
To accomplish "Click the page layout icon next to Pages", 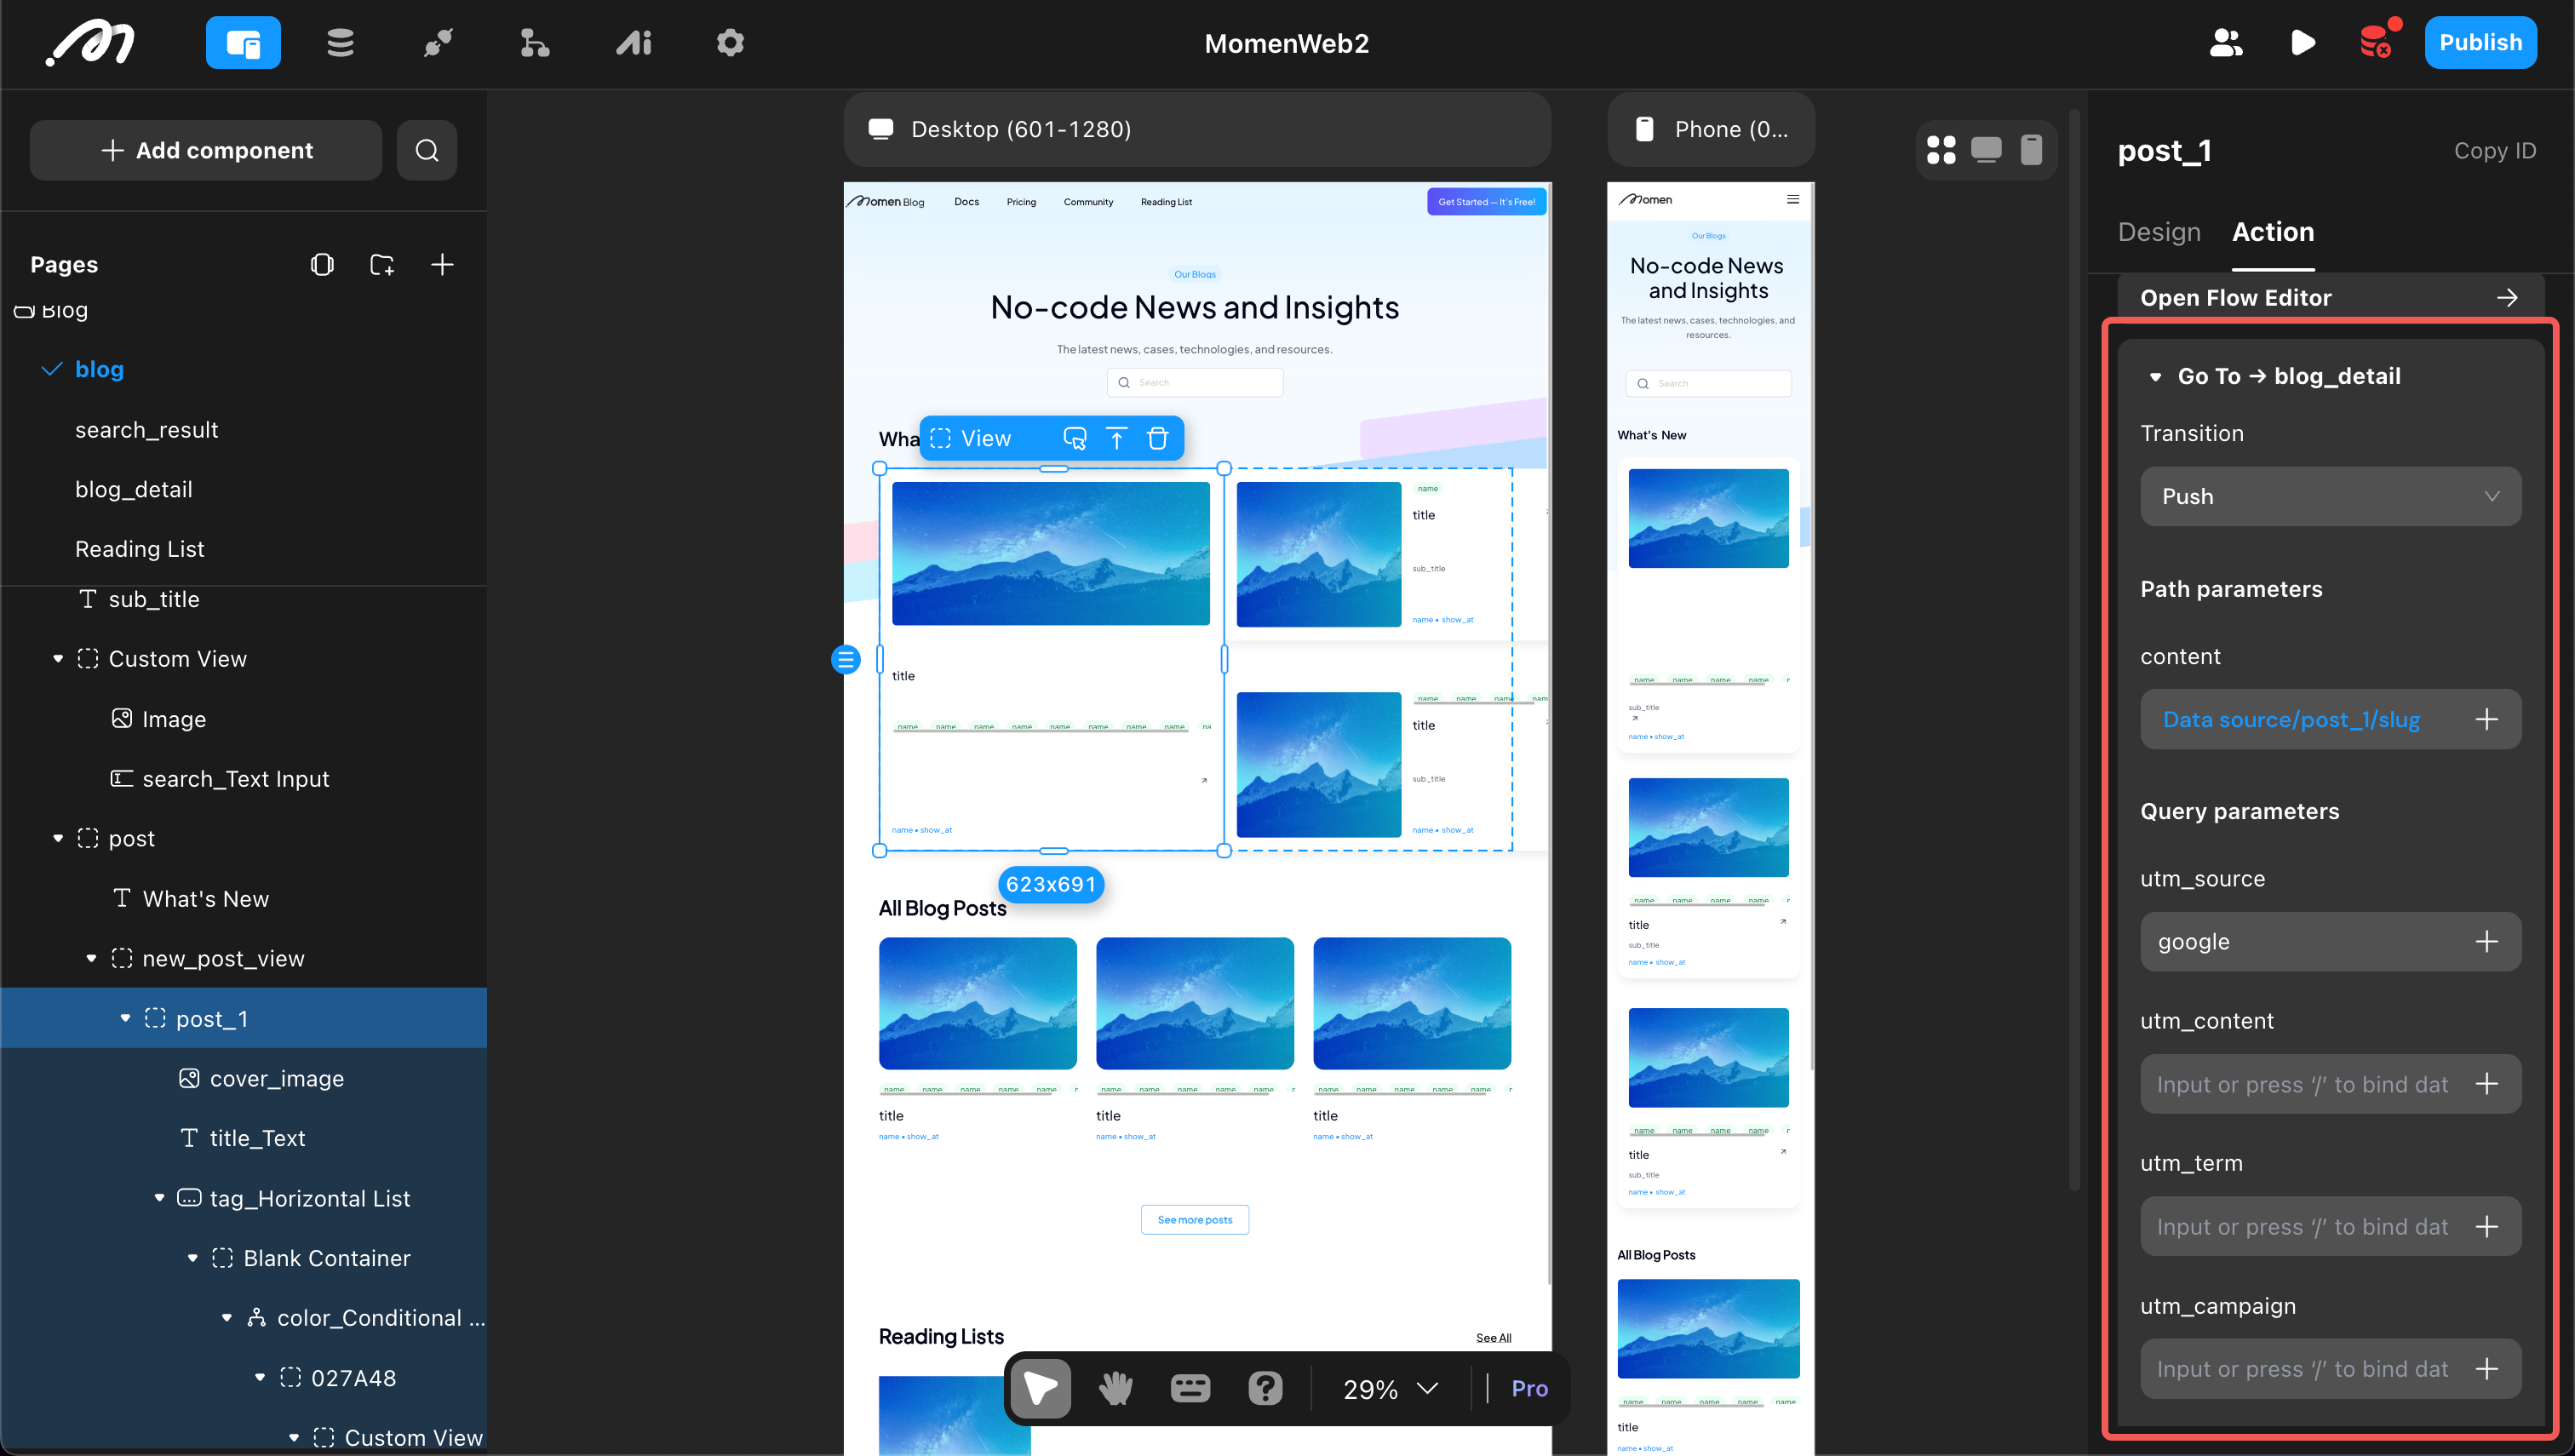I will click(322, 265).
